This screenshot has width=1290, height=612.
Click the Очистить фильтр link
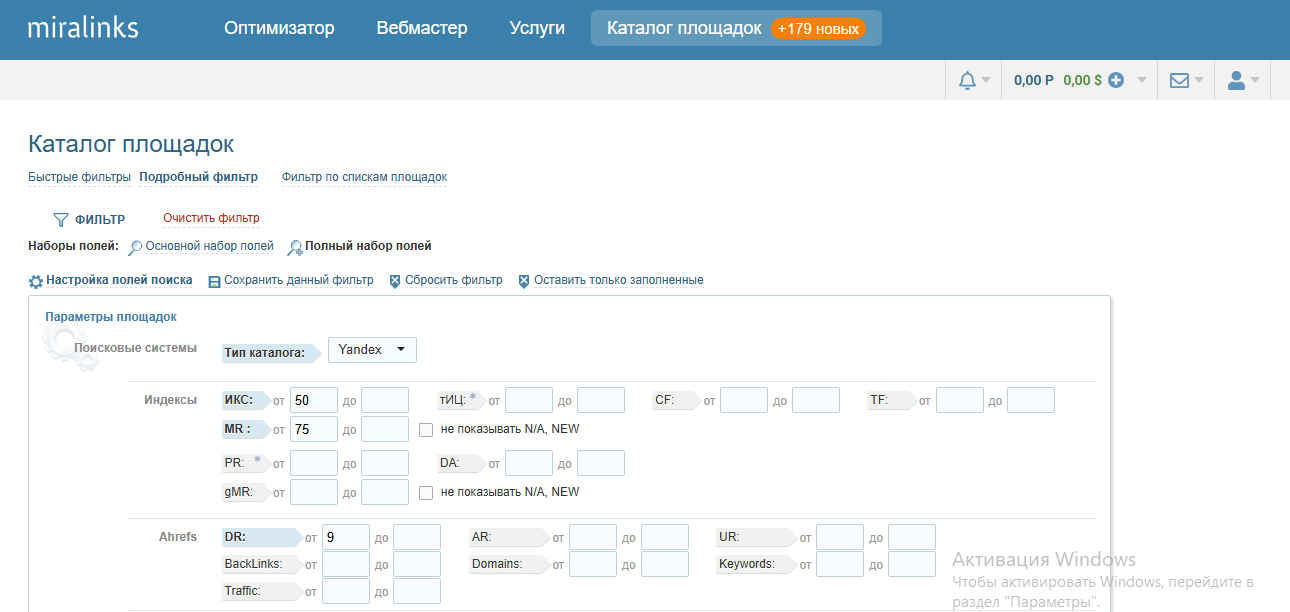coord(211,218)
